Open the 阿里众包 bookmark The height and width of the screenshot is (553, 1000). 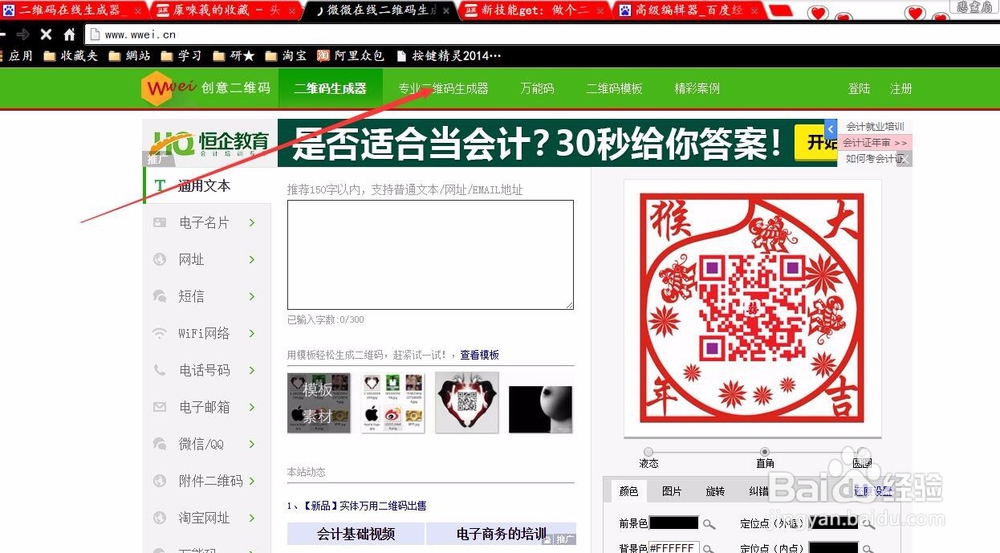(351, 56)
